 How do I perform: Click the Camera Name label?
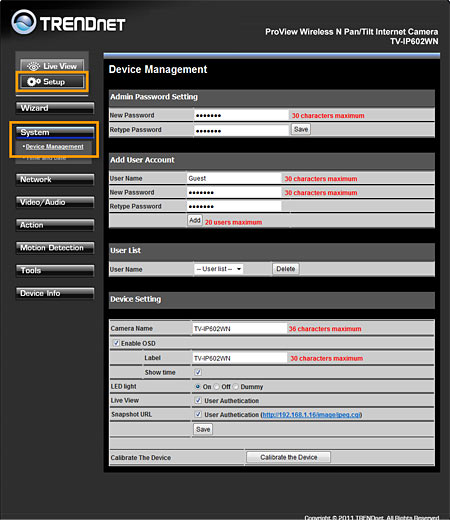click(x=132, y=329)
